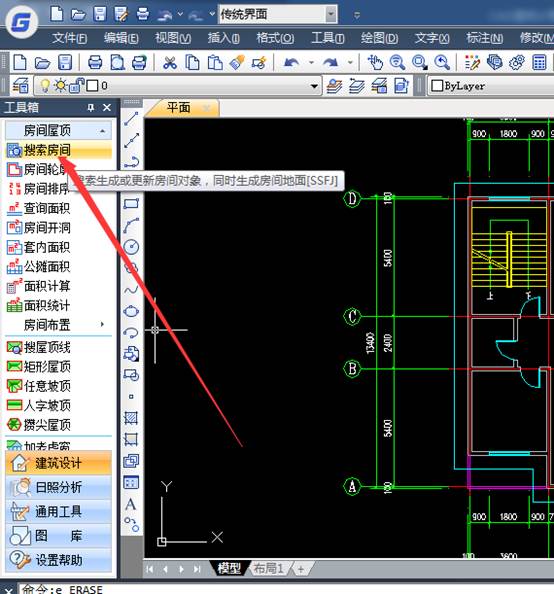
Task: Click the Undo arrow icon
Action: [291, 62]
